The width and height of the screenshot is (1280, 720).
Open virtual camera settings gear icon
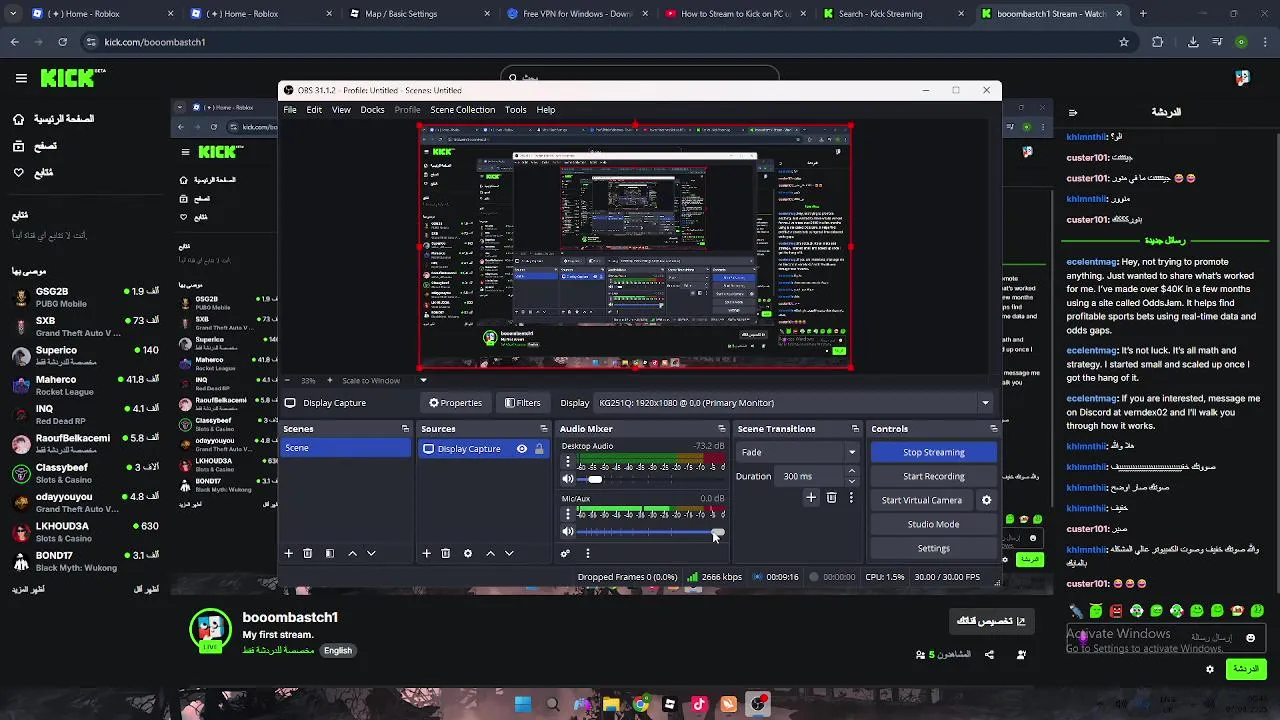(x=986, y=500)
